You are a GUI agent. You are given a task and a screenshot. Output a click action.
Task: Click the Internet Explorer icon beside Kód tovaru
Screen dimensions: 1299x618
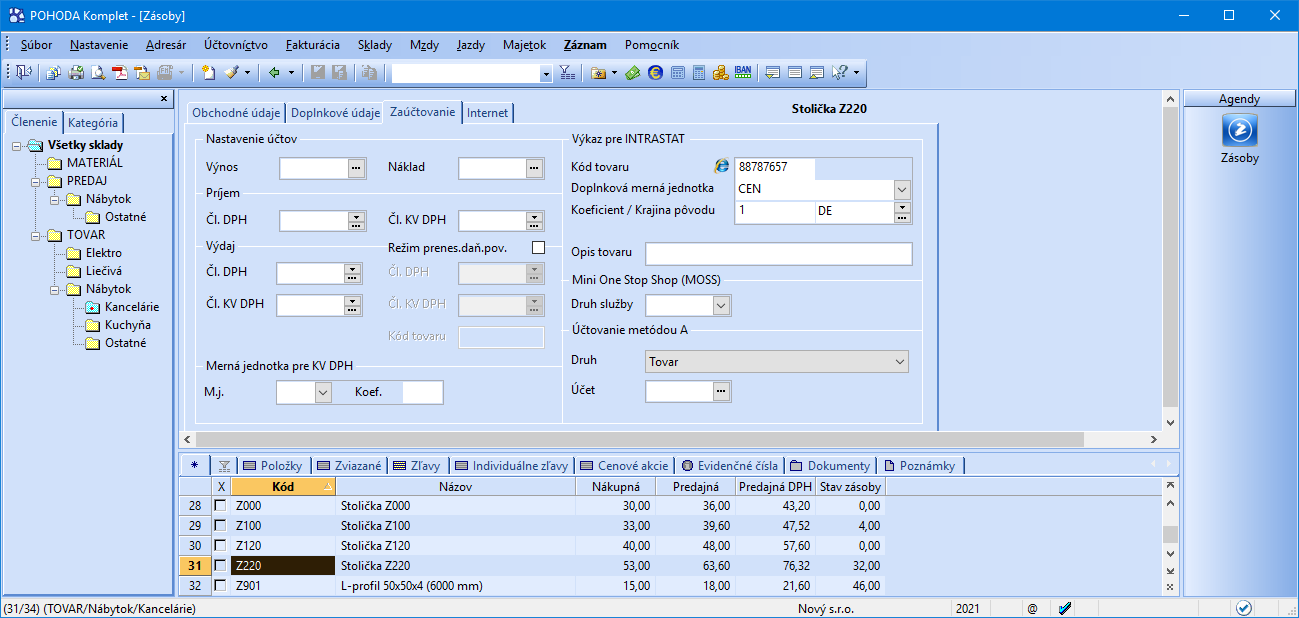pos(721,167)
